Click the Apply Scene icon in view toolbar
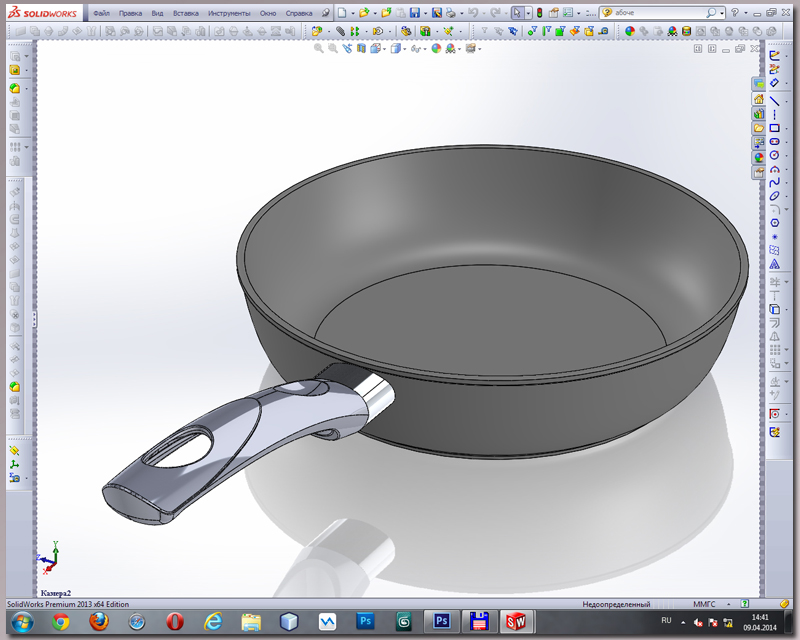This screenshot has height=640, width=800. [x=451, y=48]
